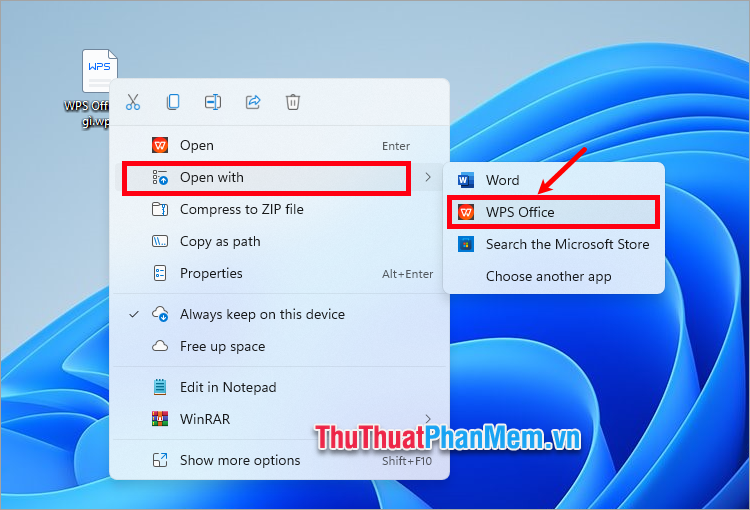Click the Copy as path icon

[x=160, y=241]
